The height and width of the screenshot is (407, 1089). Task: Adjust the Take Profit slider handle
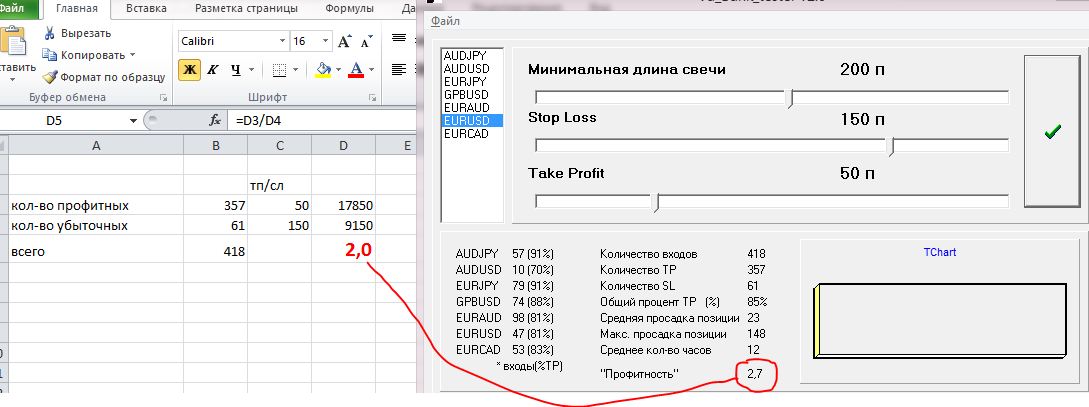click(x=656, y=202)
